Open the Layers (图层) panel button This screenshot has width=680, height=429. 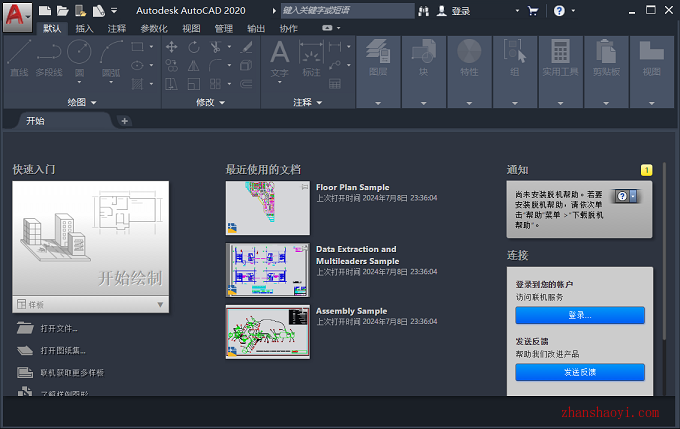378,72
